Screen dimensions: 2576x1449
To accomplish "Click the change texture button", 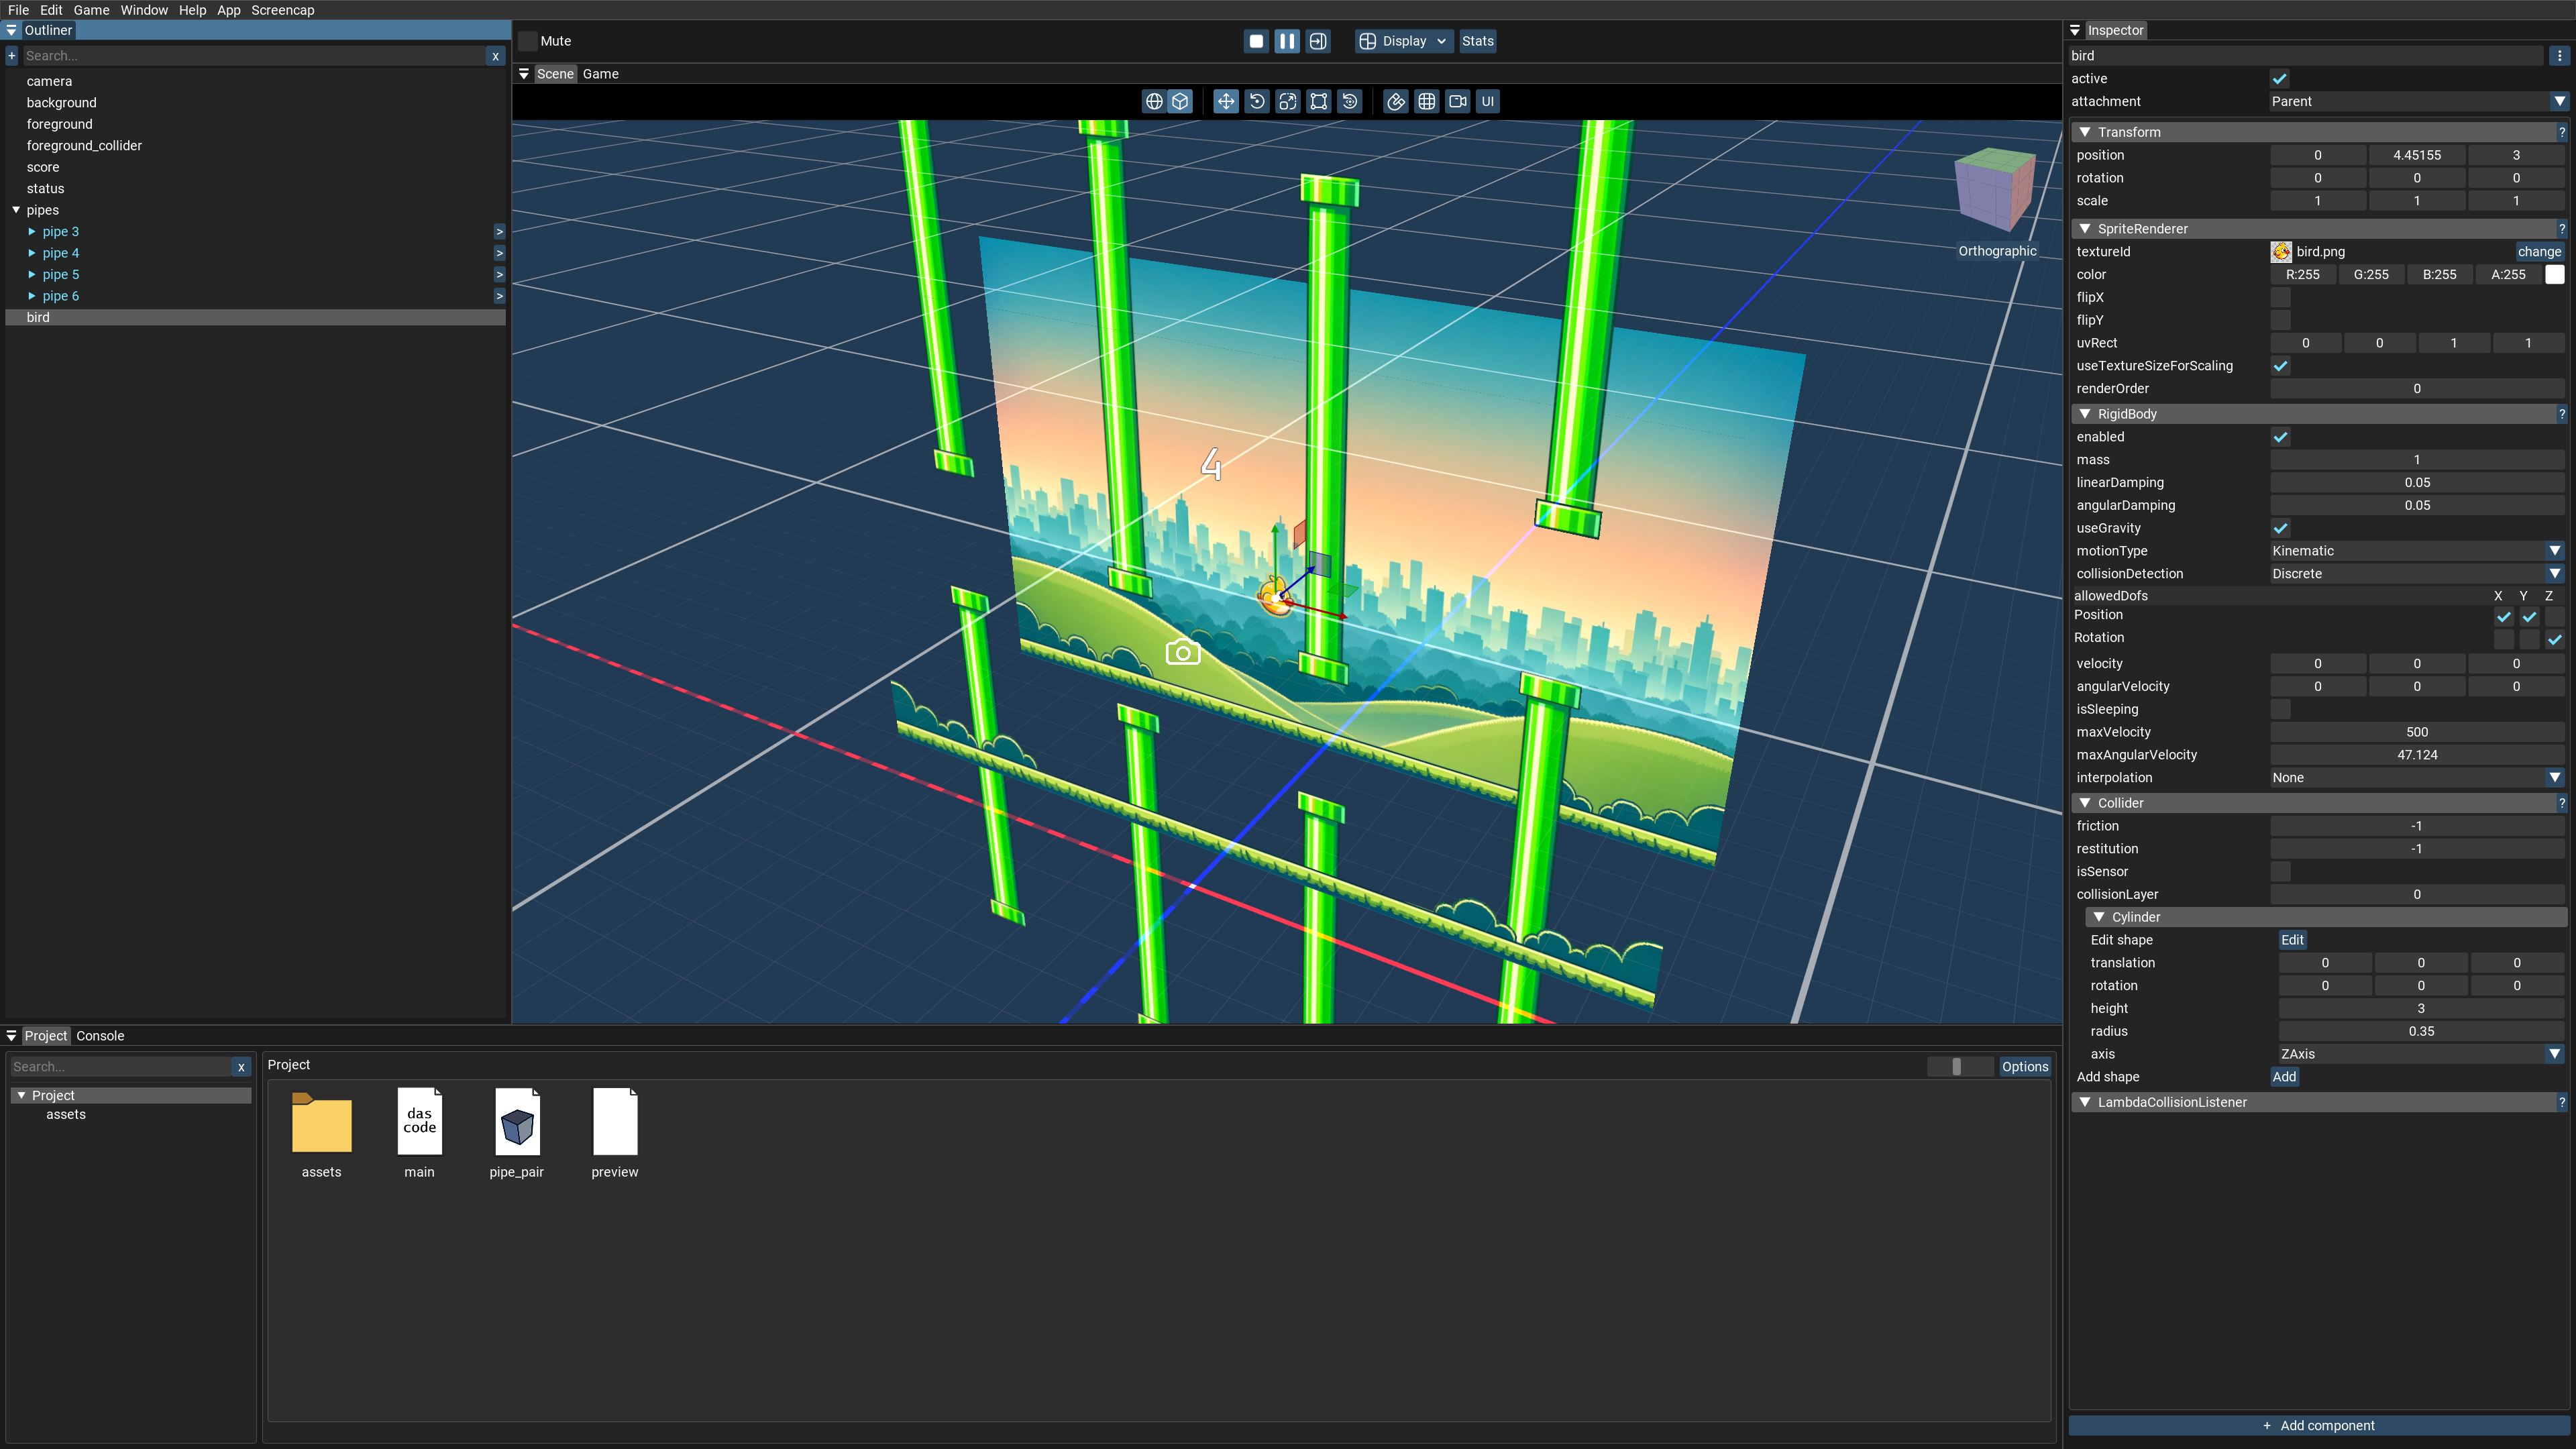I will (2538, 252).
